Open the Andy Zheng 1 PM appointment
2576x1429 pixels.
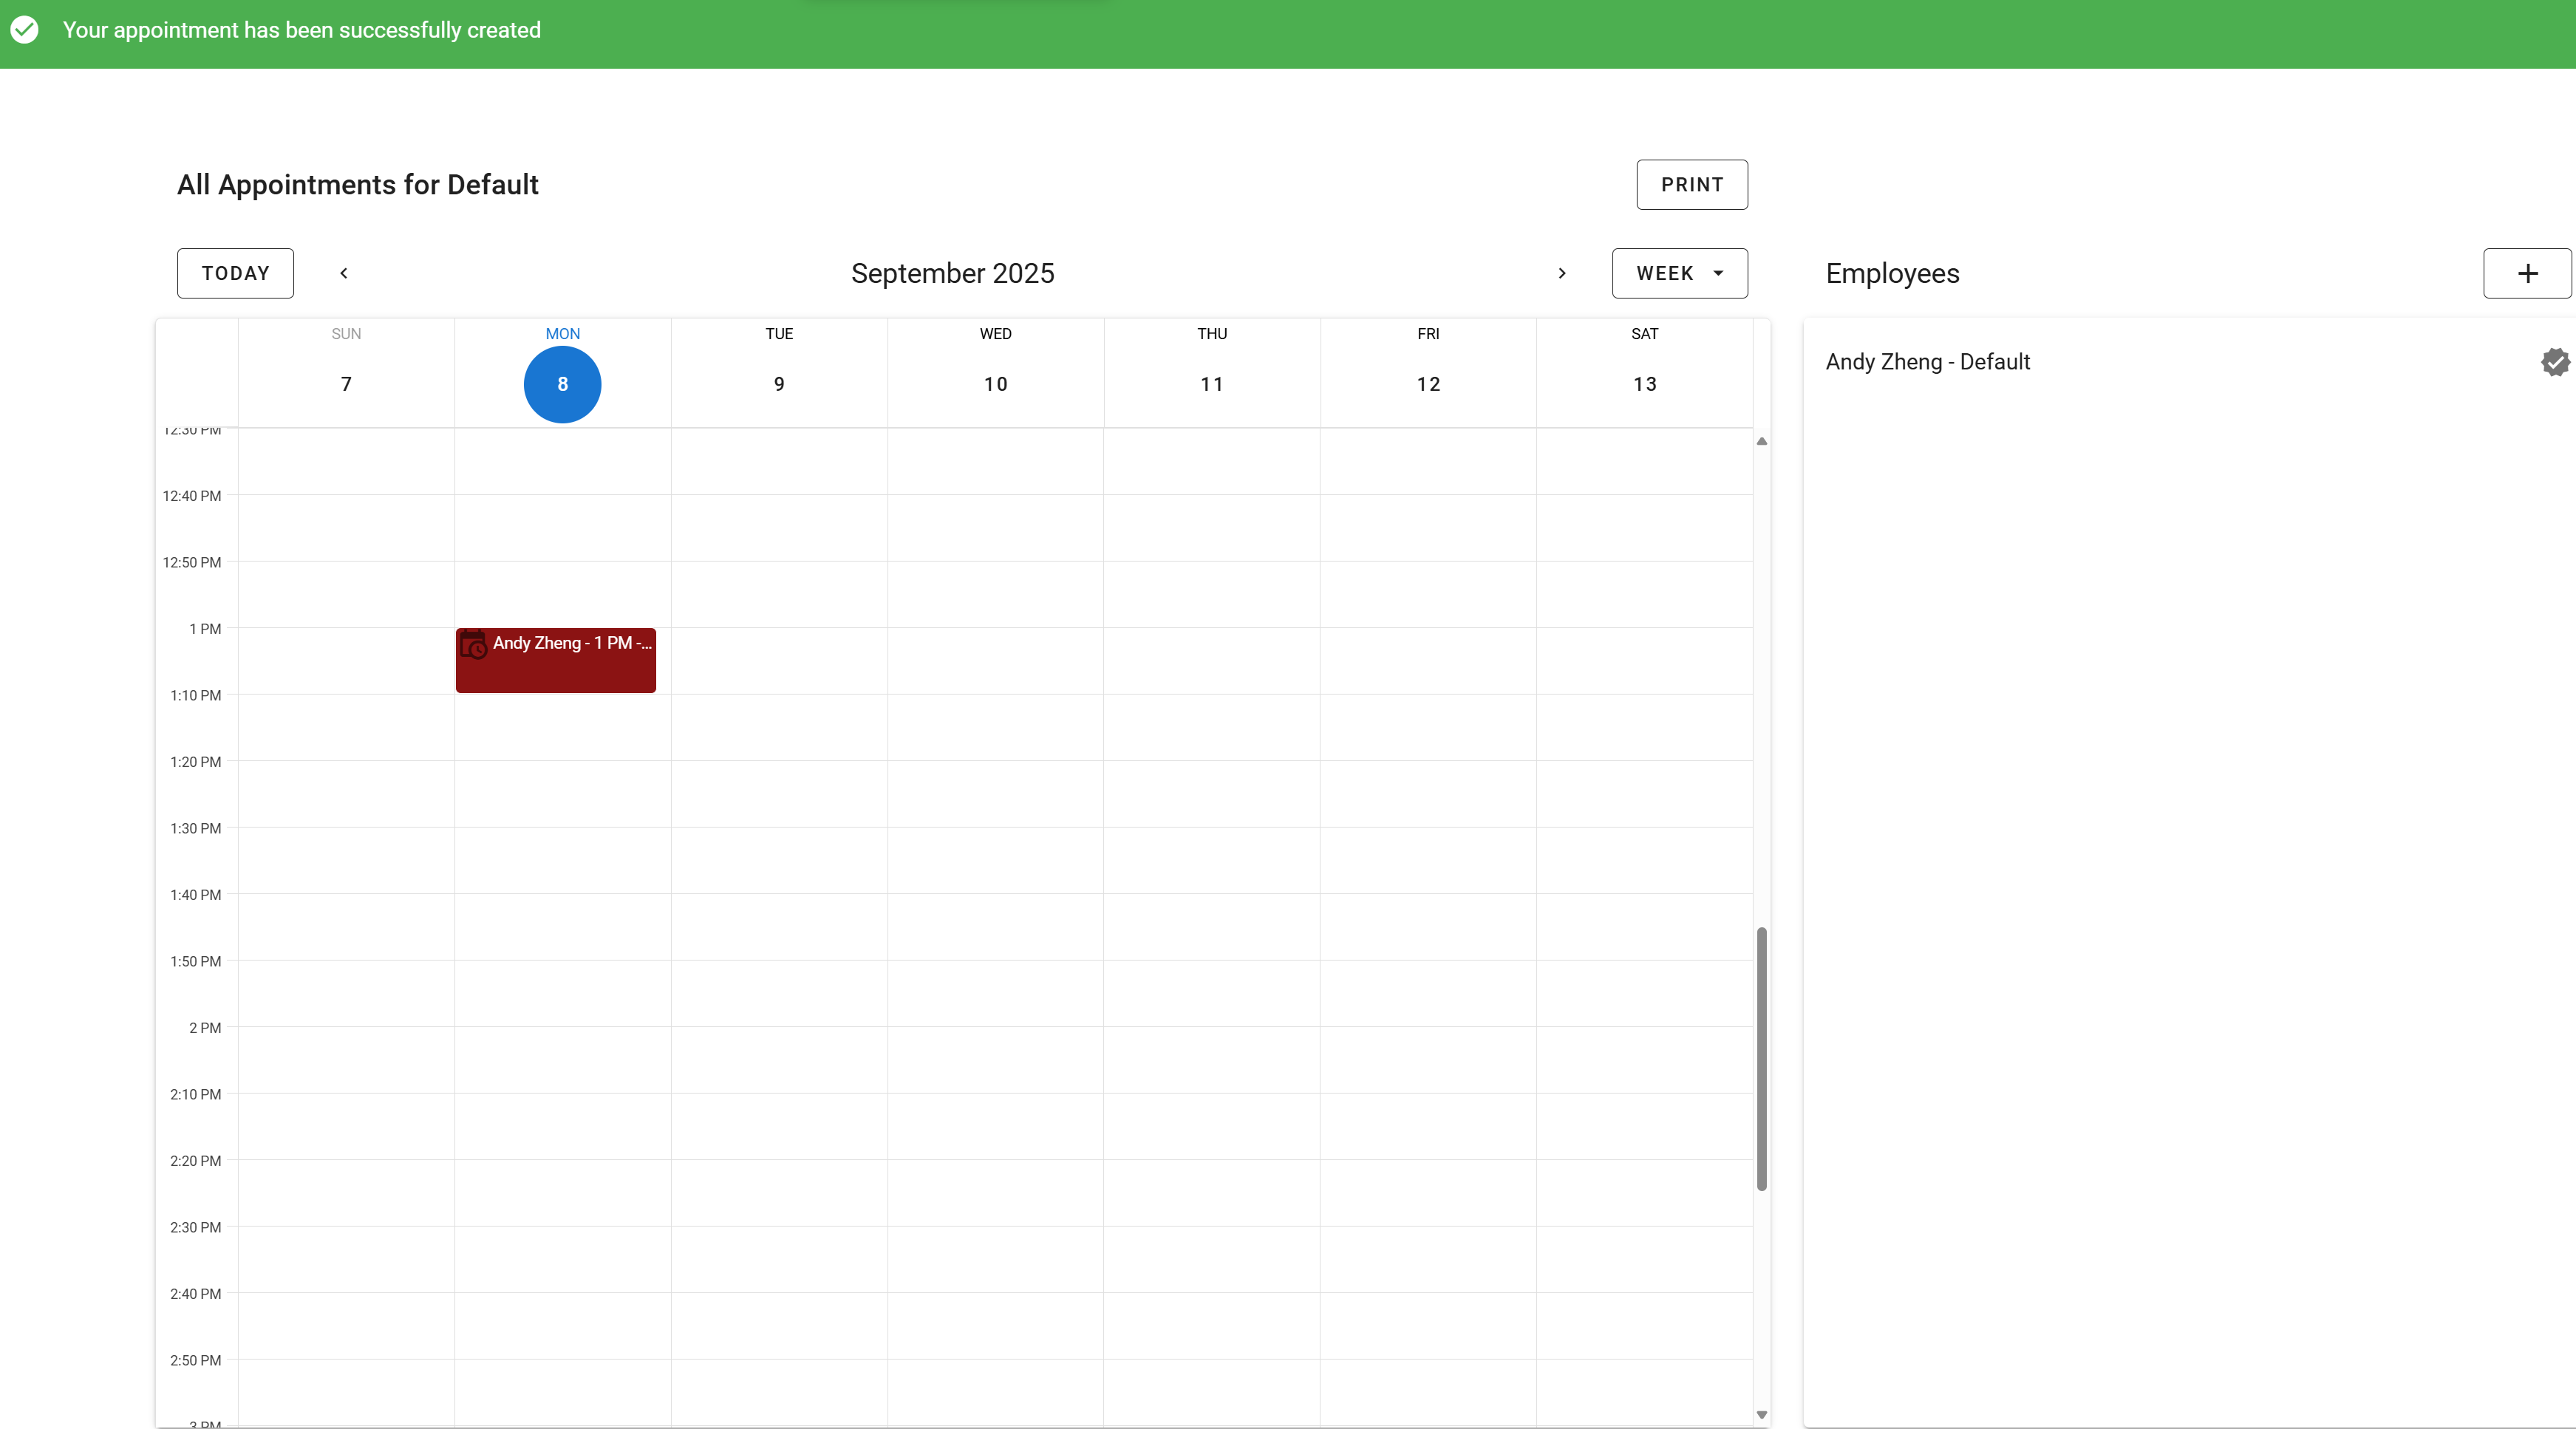pyautogui.click(x=556, y=660)
